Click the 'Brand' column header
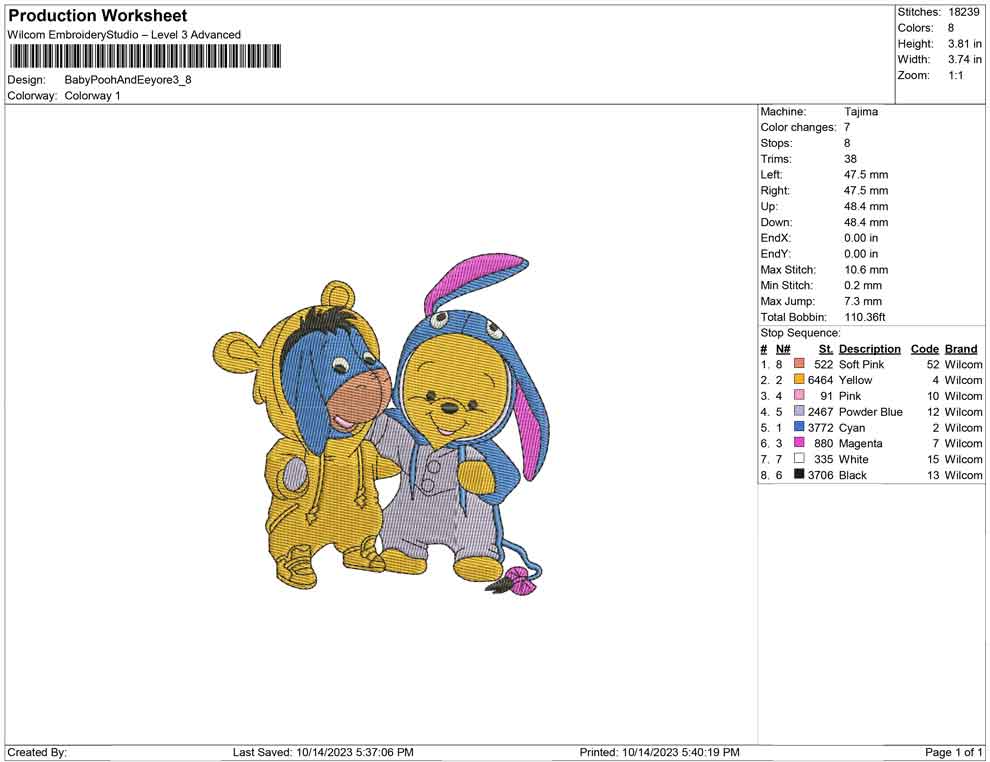990x762 pixels. pyautogui.click(x=961, y=349)
